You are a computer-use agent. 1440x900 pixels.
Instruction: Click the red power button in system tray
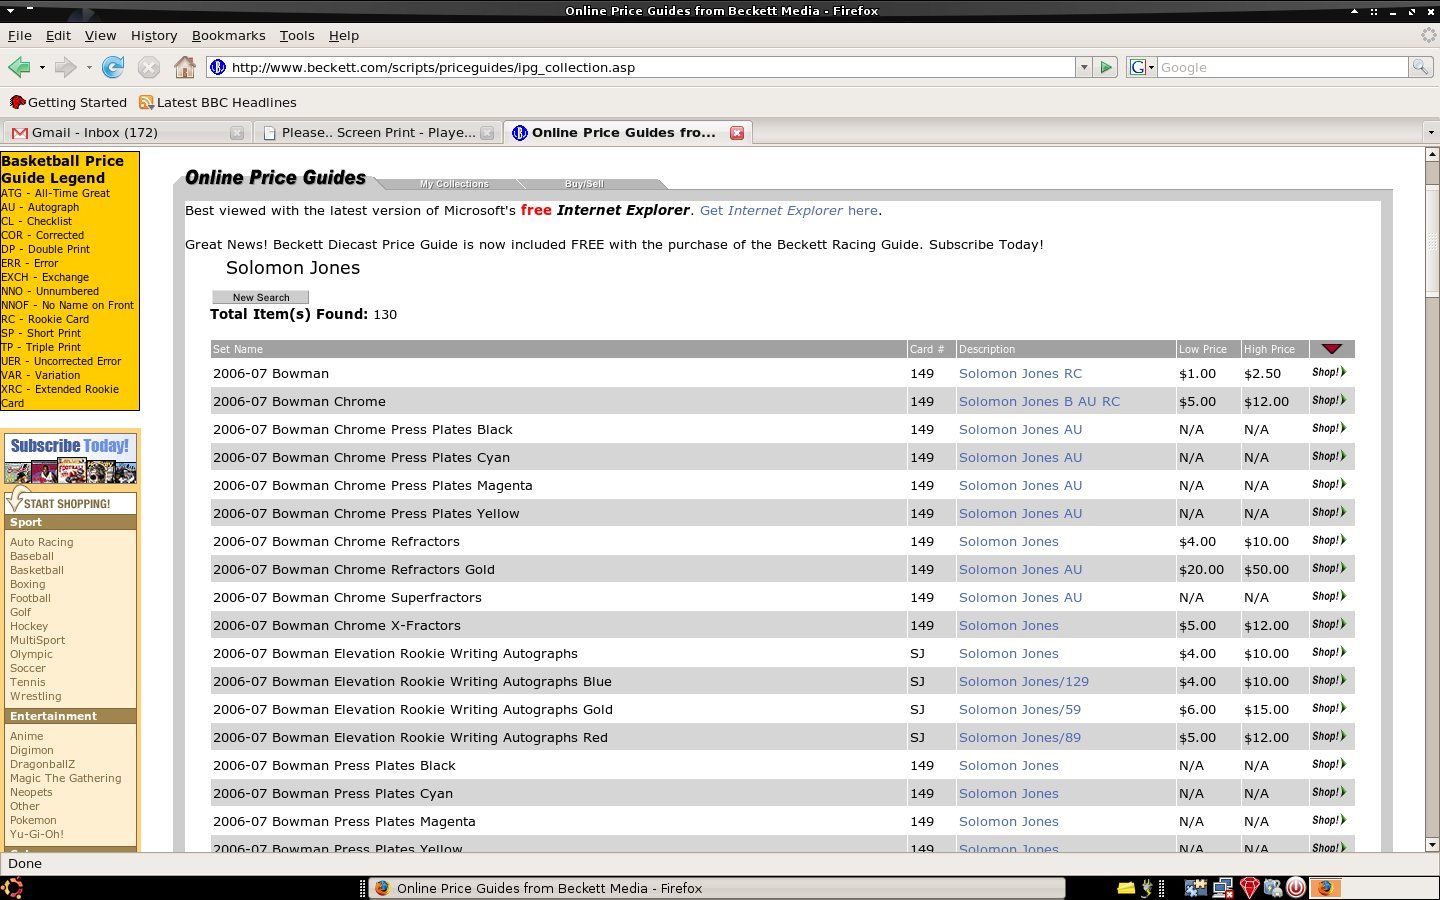[1296, 887]
